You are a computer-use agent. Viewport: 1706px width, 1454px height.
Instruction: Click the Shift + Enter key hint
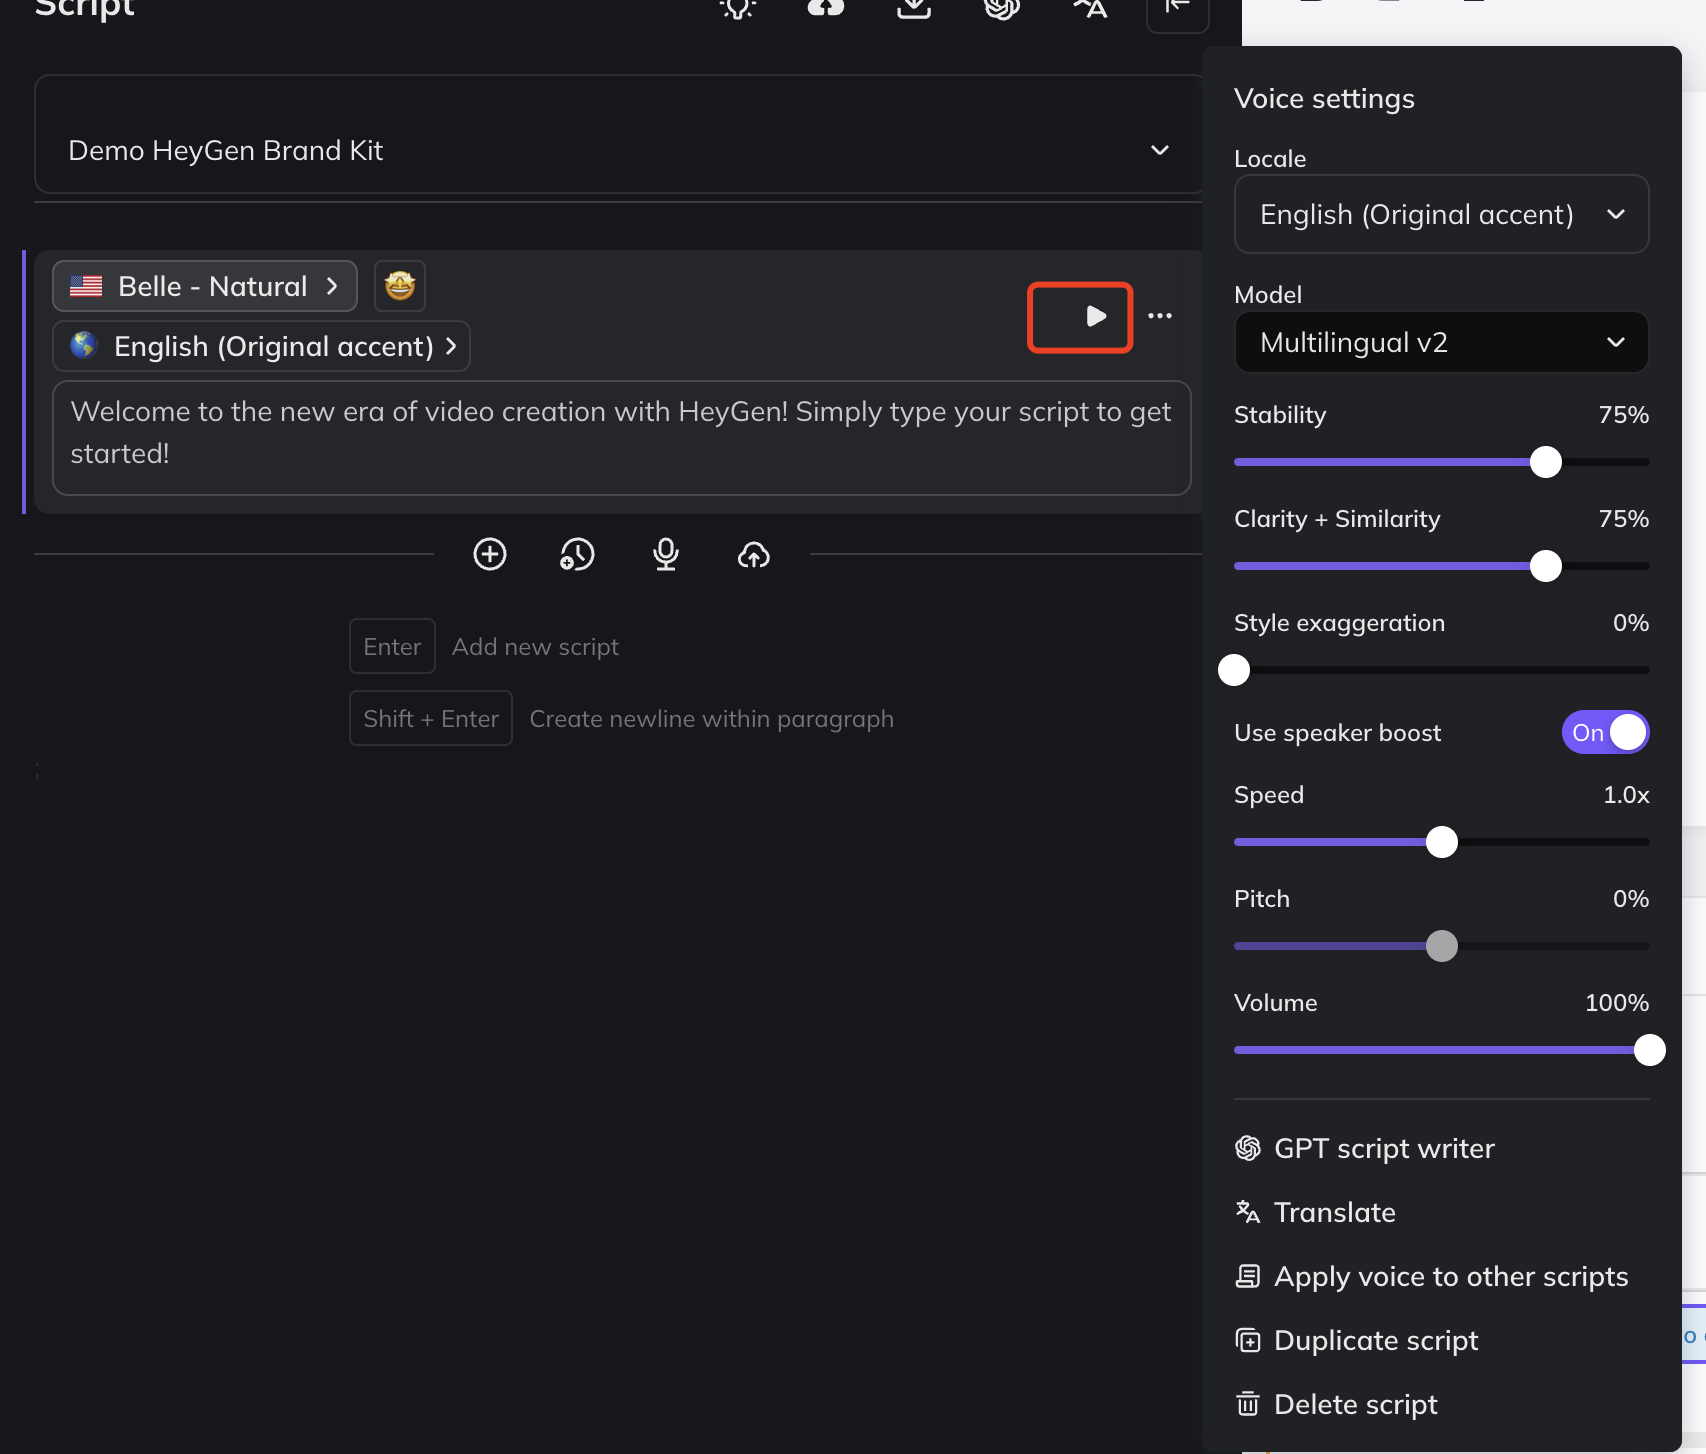pyautogui.click(x=431, y=718)
